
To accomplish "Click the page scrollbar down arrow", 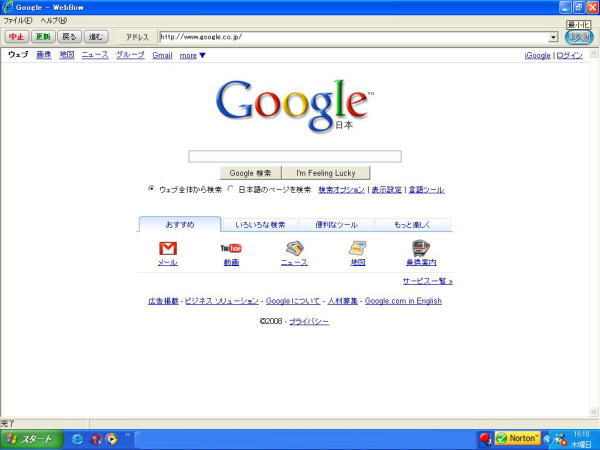I will click(x=594, y=412).
